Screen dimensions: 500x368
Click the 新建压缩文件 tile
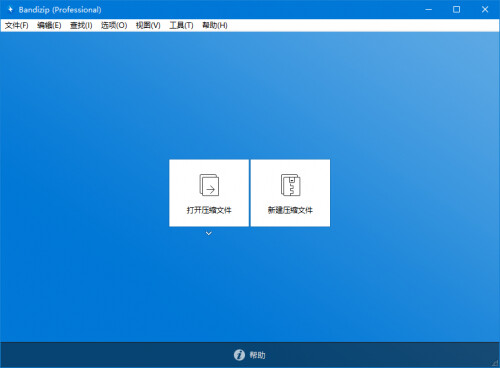[290, 193]
